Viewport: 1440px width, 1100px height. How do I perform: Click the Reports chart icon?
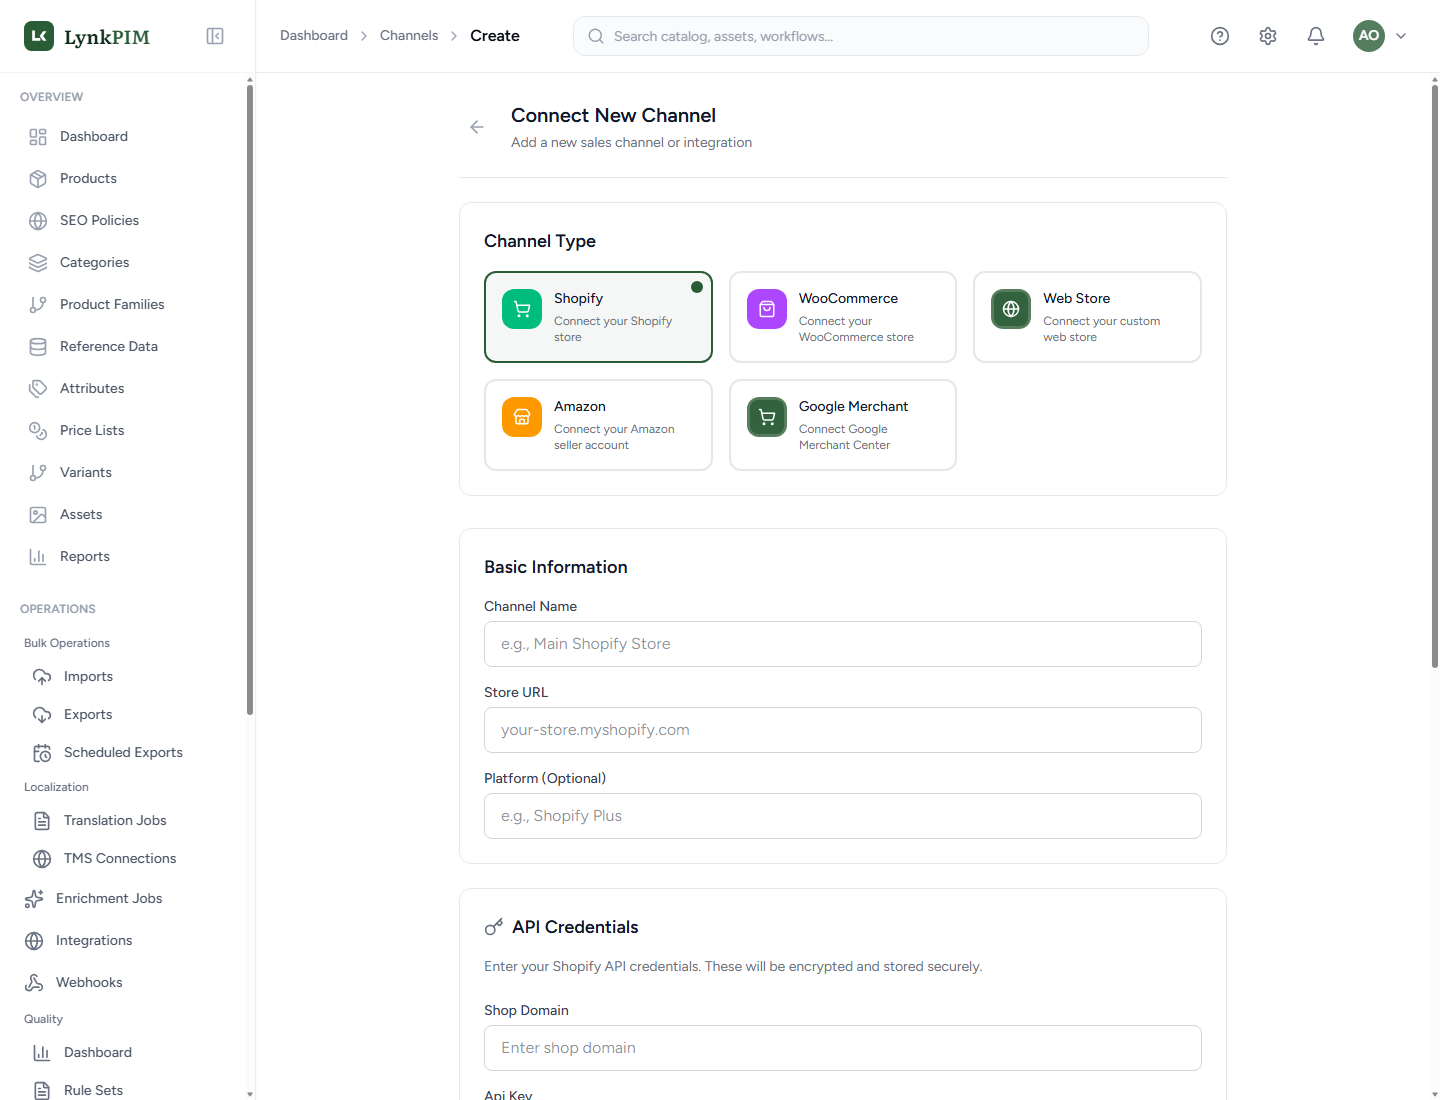38,556
